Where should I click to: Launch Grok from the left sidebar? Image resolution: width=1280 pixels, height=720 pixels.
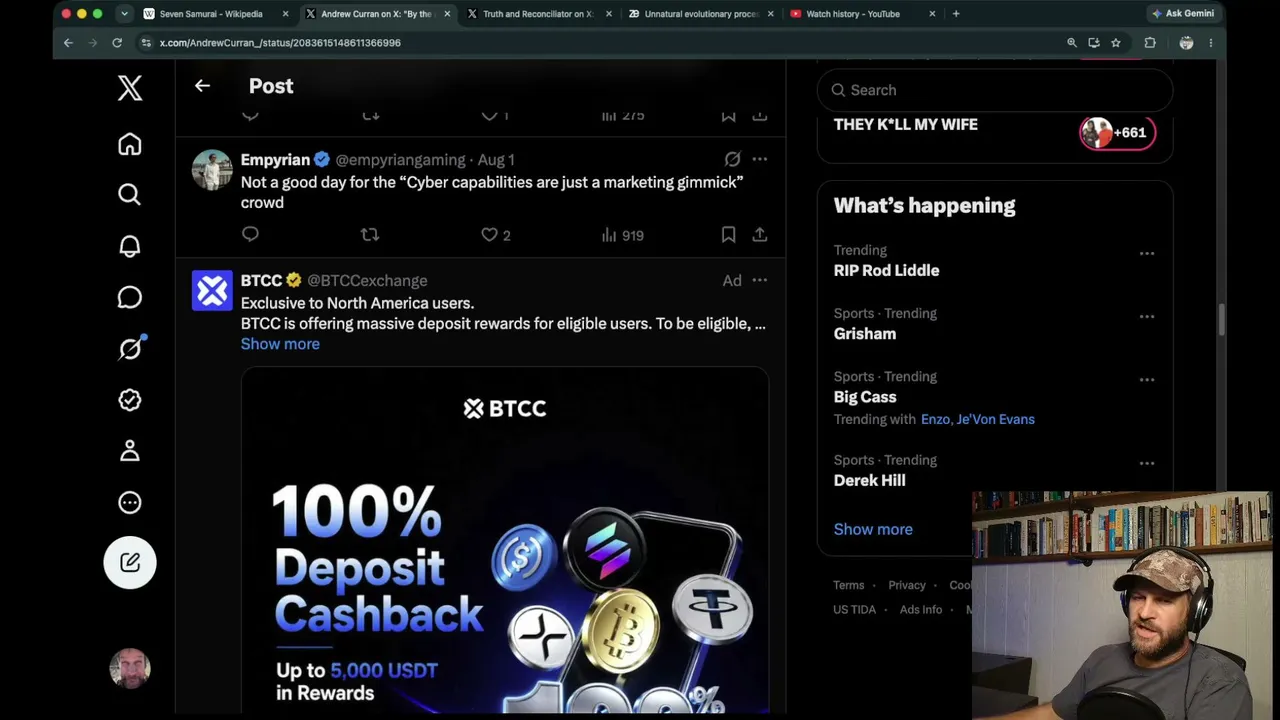(130, 348)
